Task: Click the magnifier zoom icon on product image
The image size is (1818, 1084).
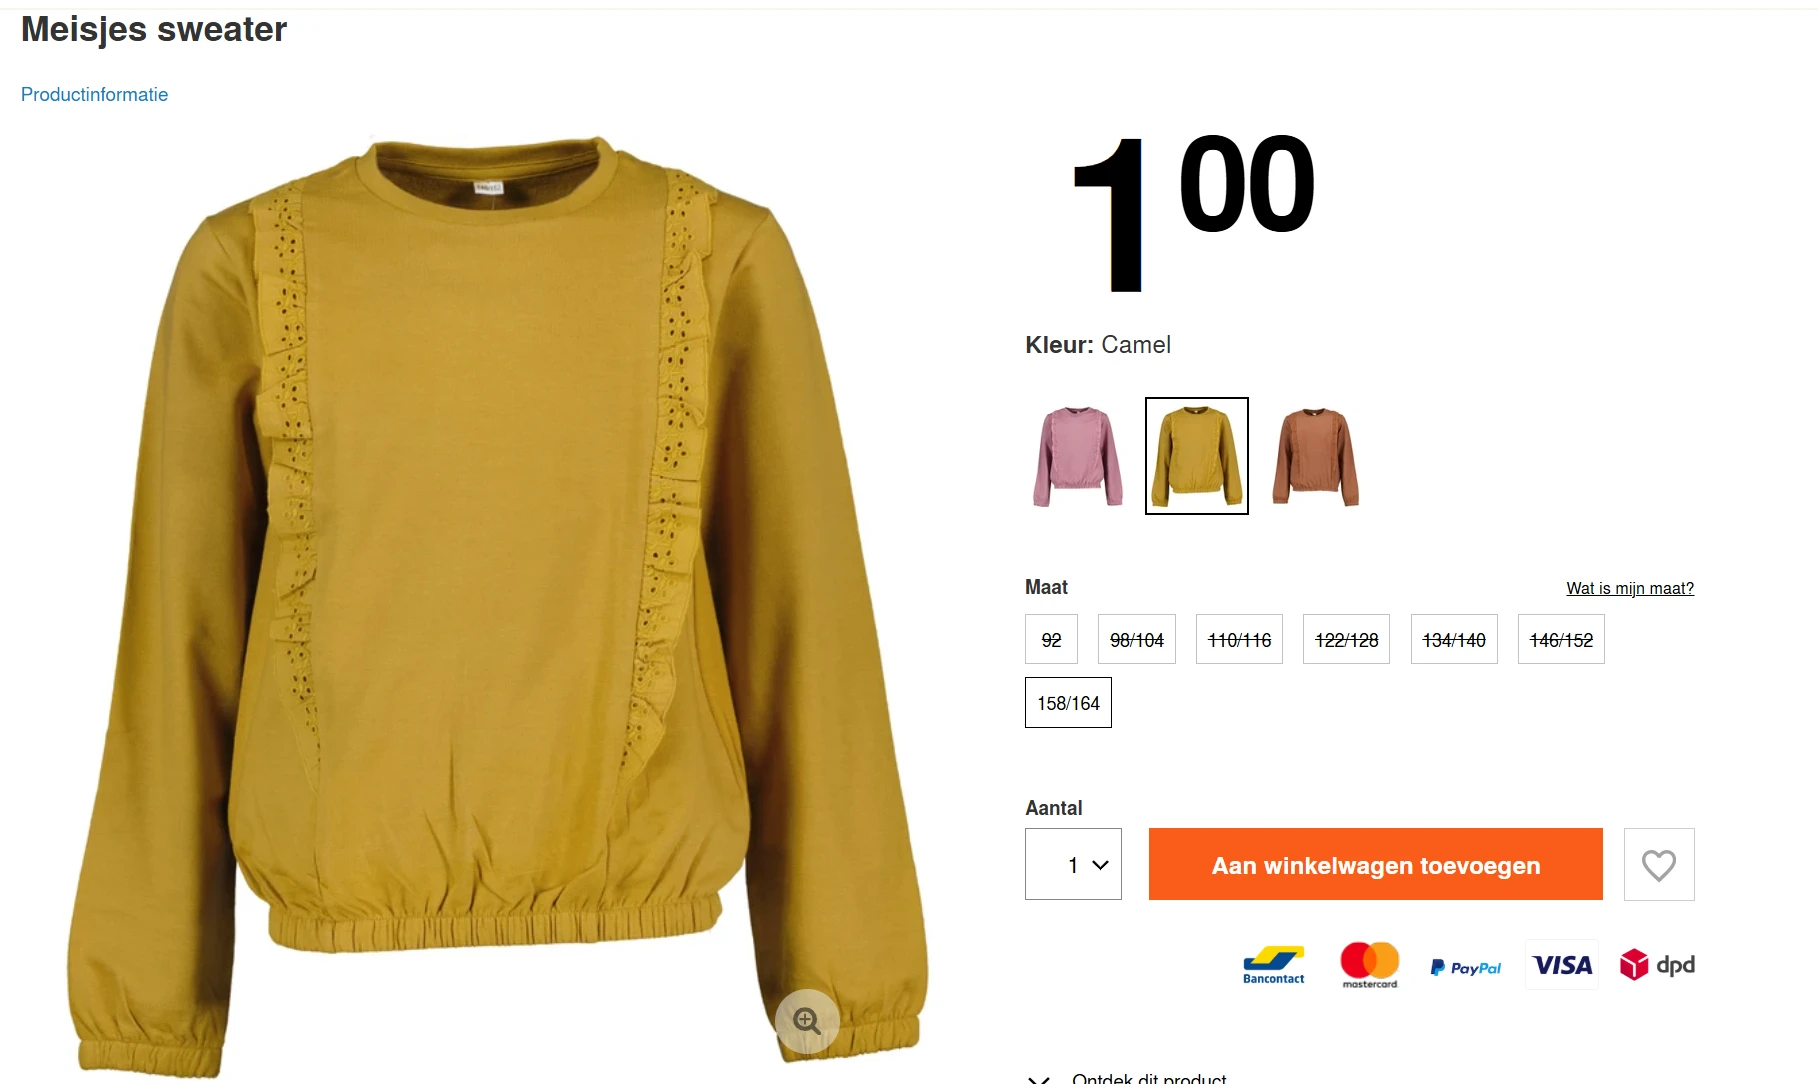Action: coord(807,1021)
